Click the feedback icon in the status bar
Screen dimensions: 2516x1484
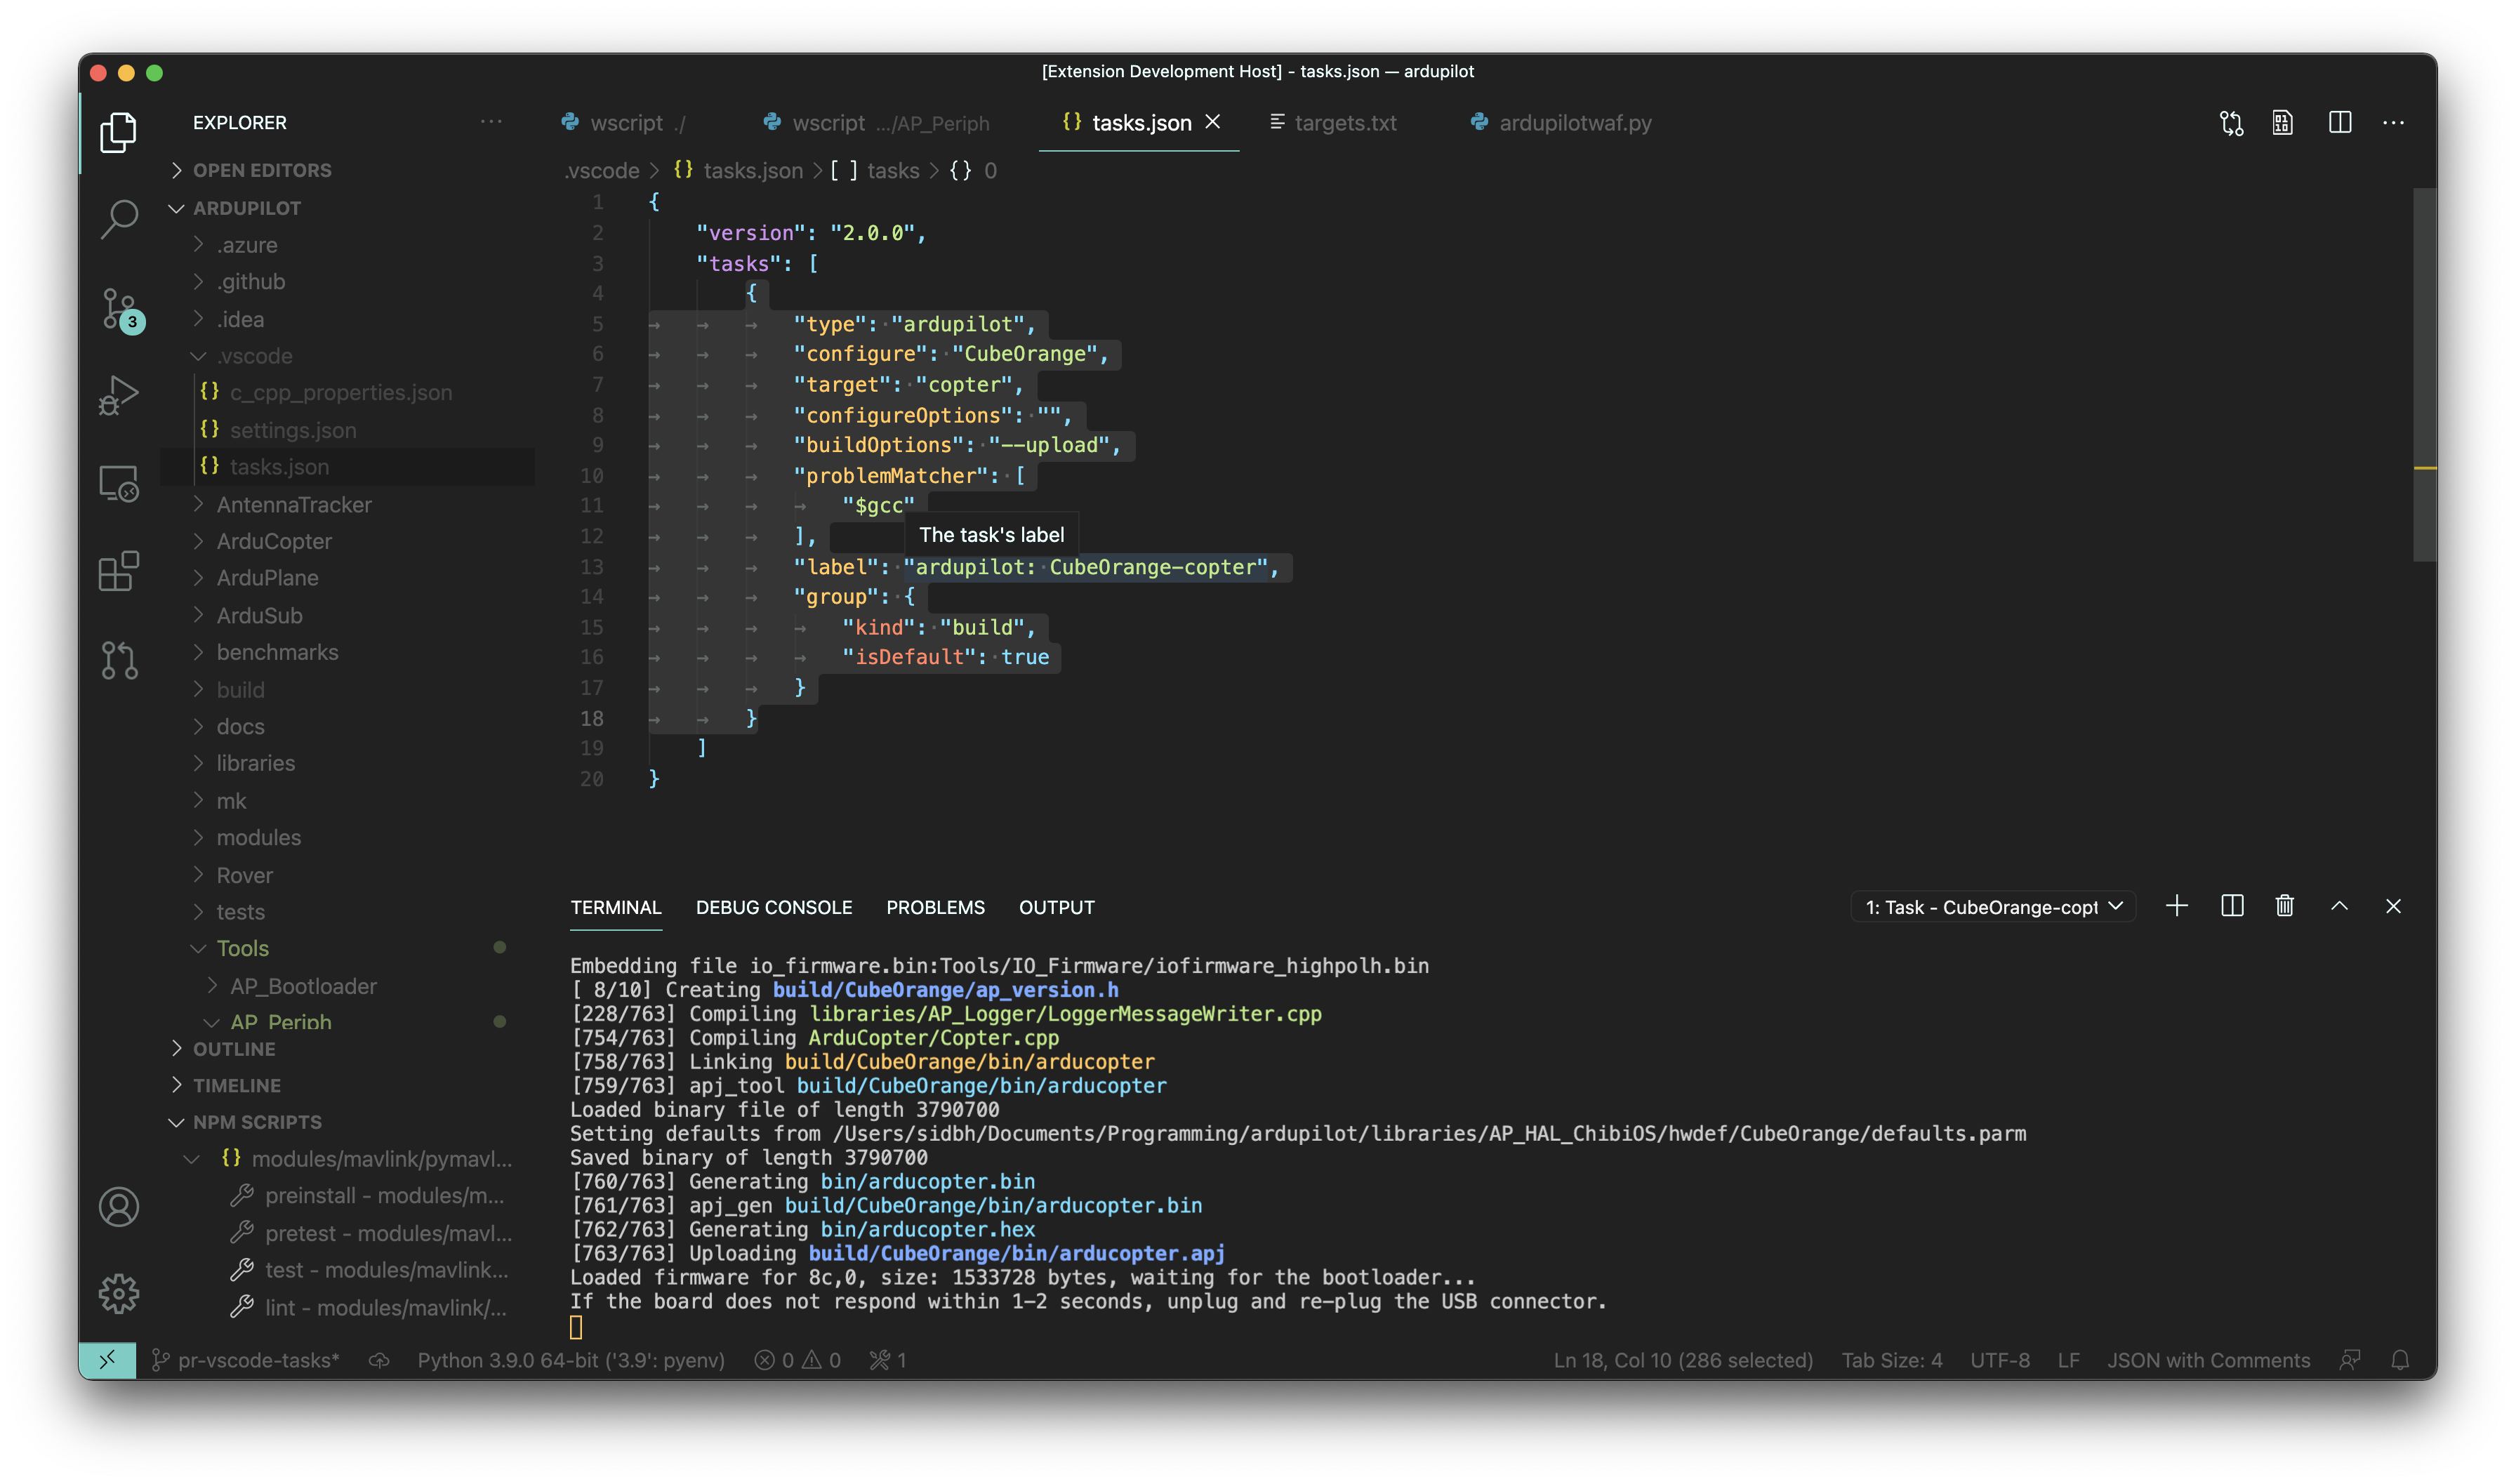2350,1360
